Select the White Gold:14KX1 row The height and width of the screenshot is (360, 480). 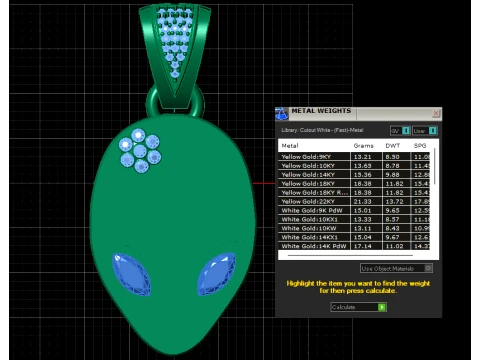[x=354, y=237]
